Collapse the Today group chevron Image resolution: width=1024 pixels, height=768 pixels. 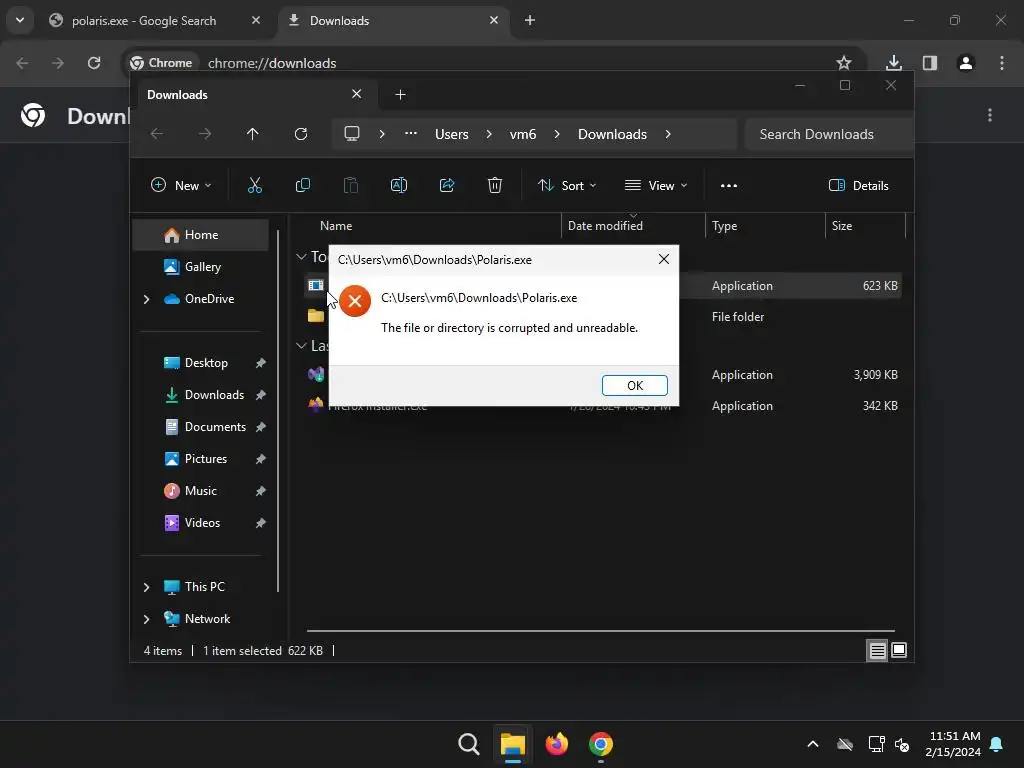pyautogui.click(x=301, y=257)
